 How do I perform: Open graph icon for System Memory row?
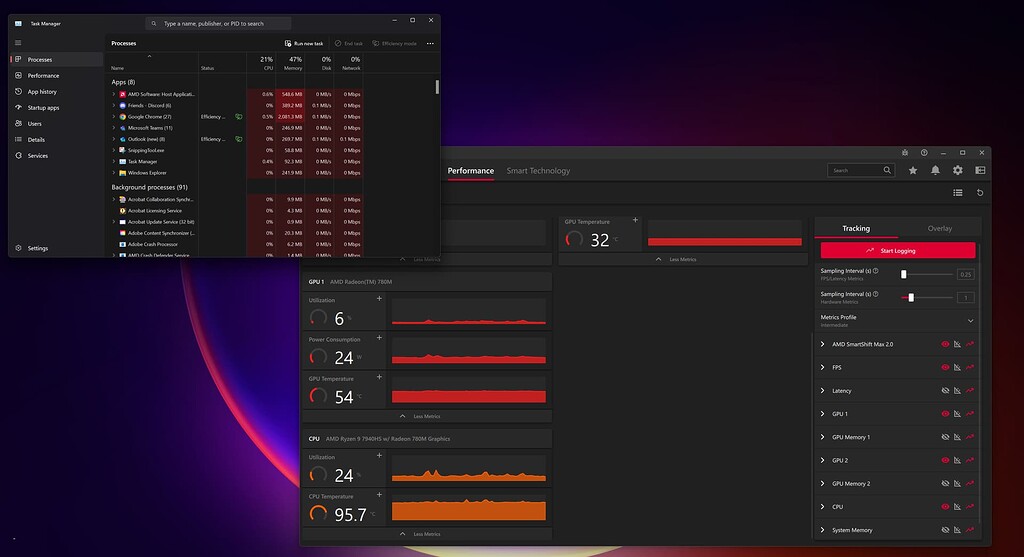pos(957,530)
